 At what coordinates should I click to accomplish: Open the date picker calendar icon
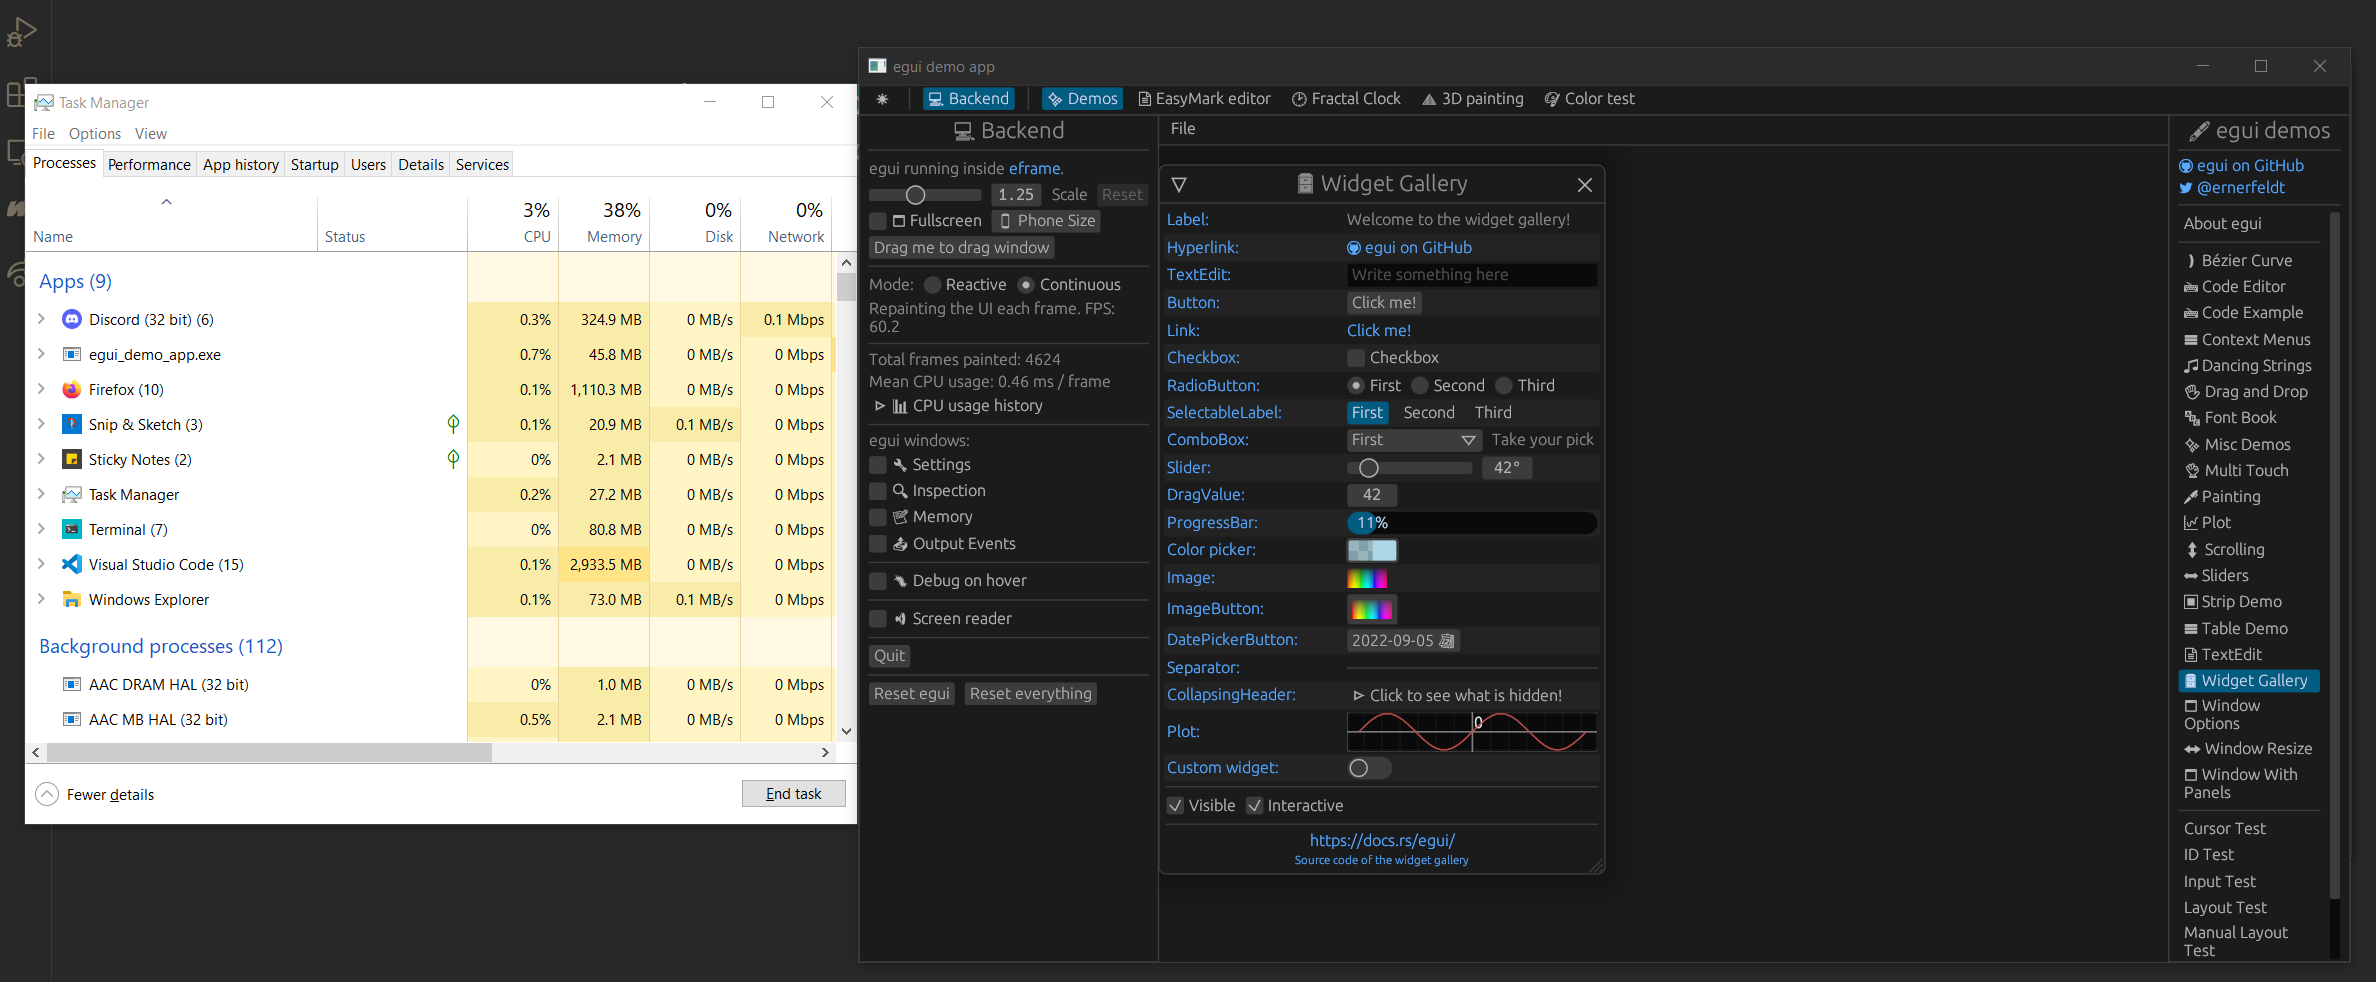(x=1447, y=640)
